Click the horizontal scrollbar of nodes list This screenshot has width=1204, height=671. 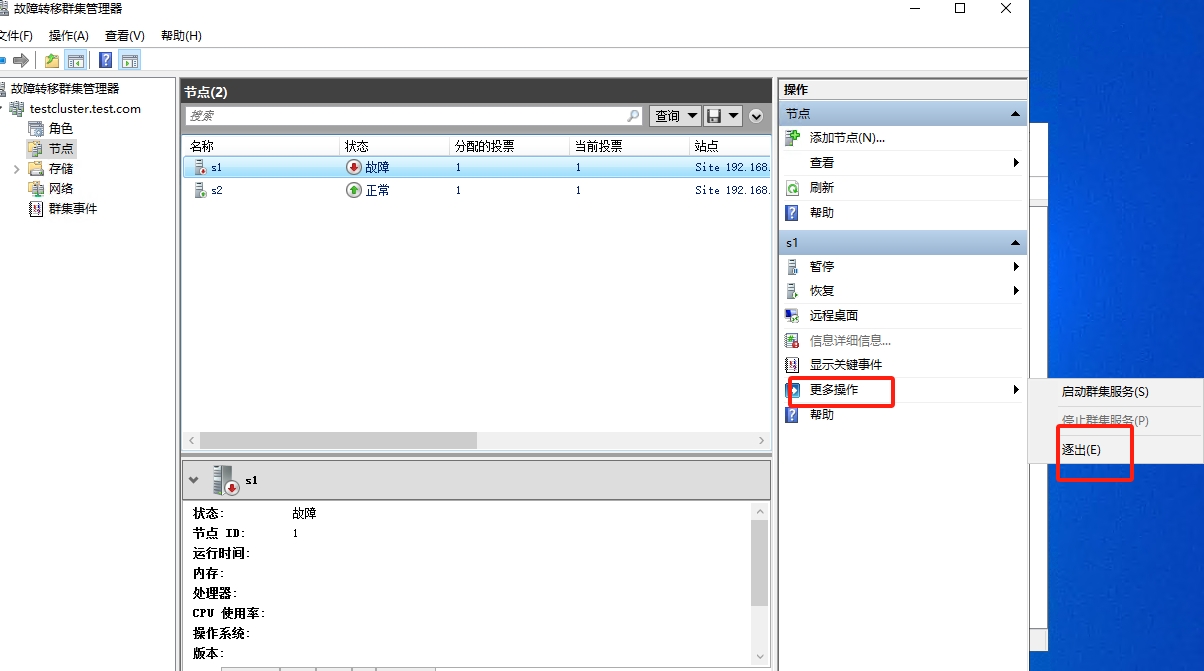click(338, 441)
